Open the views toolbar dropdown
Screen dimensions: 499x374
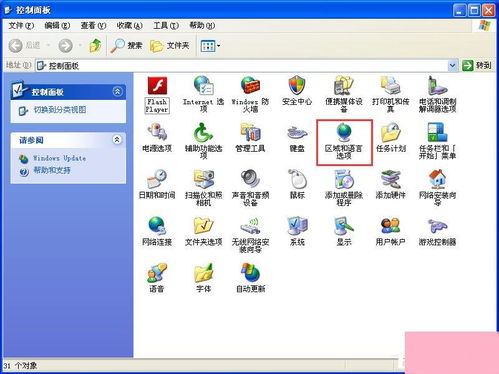pyautogui.click(x=210, y=46)
